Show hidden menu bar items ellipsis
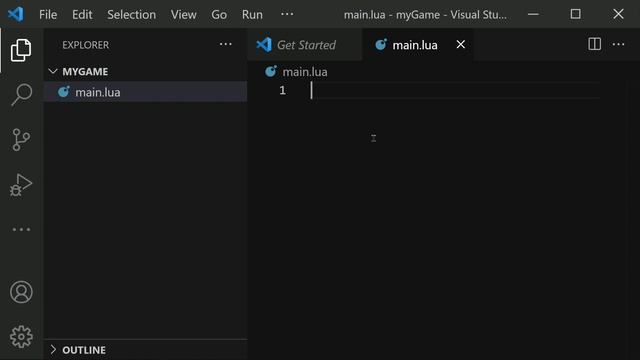The width and height of the screenshot is (640, 360). (x=287, y=14)
